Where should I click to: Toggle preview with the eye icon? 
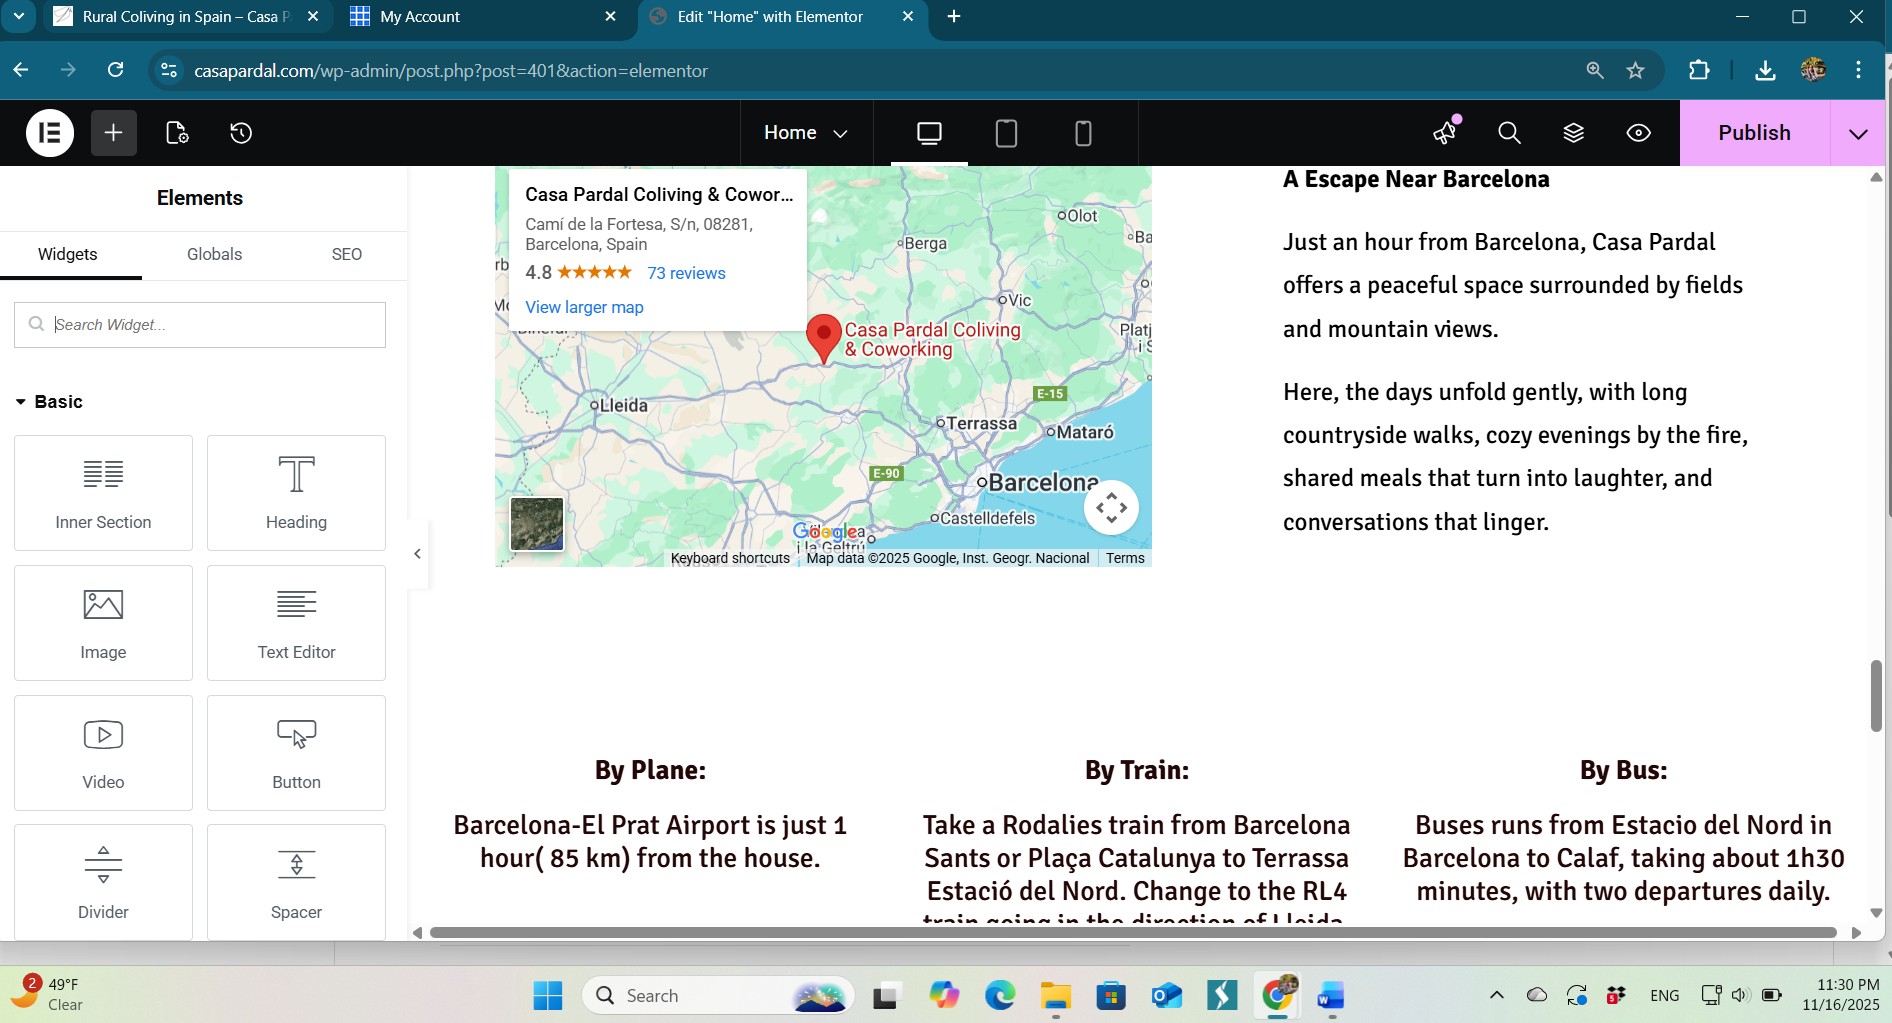pyautogui.click(x=1638, y=133)
